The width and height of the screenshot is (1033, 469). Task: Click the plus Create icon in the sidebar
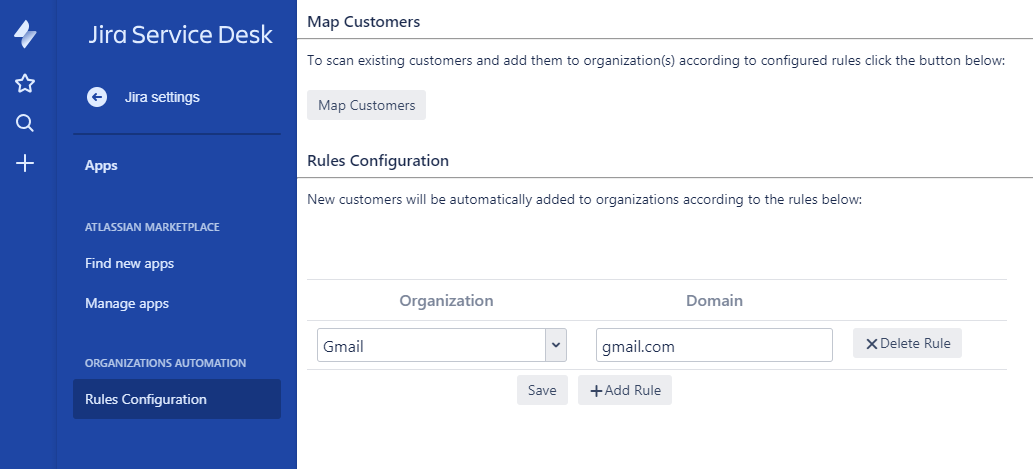pyautogui.click(x=26, y=163)
